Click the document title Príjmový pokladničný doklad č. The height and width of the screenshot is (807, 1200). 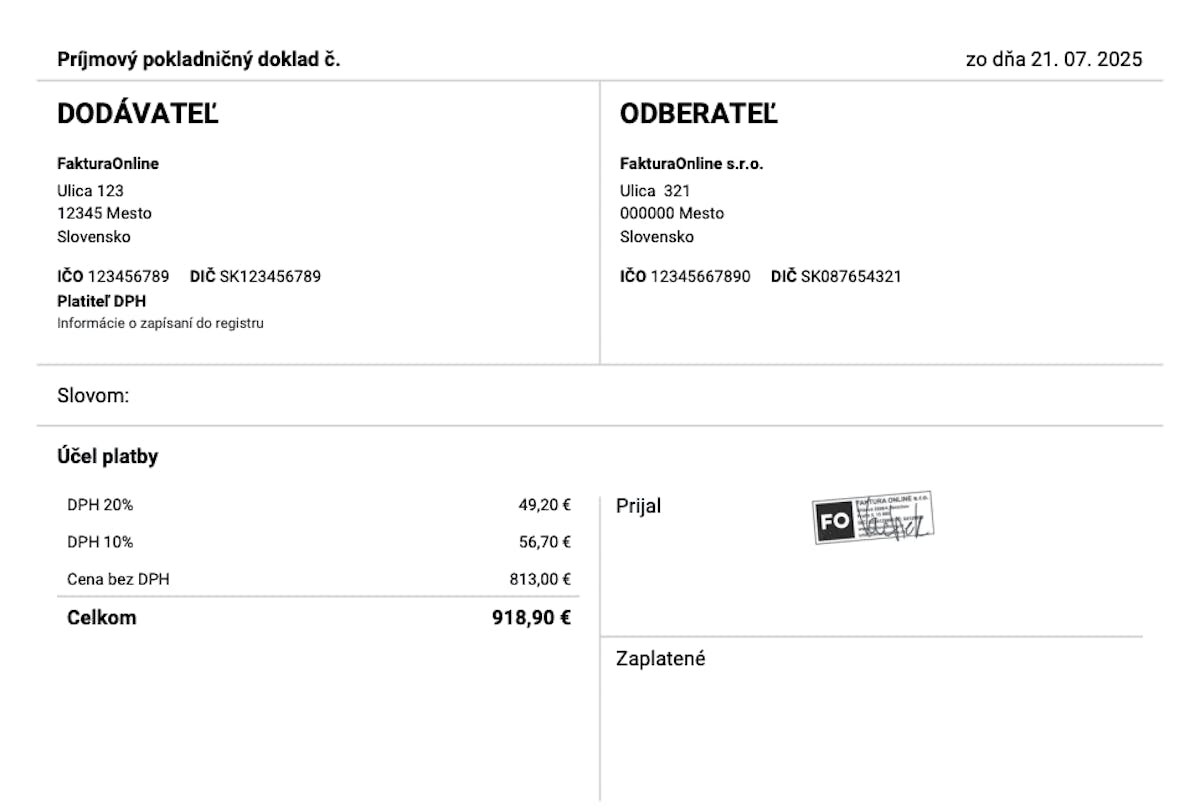[x=199, y=59]
